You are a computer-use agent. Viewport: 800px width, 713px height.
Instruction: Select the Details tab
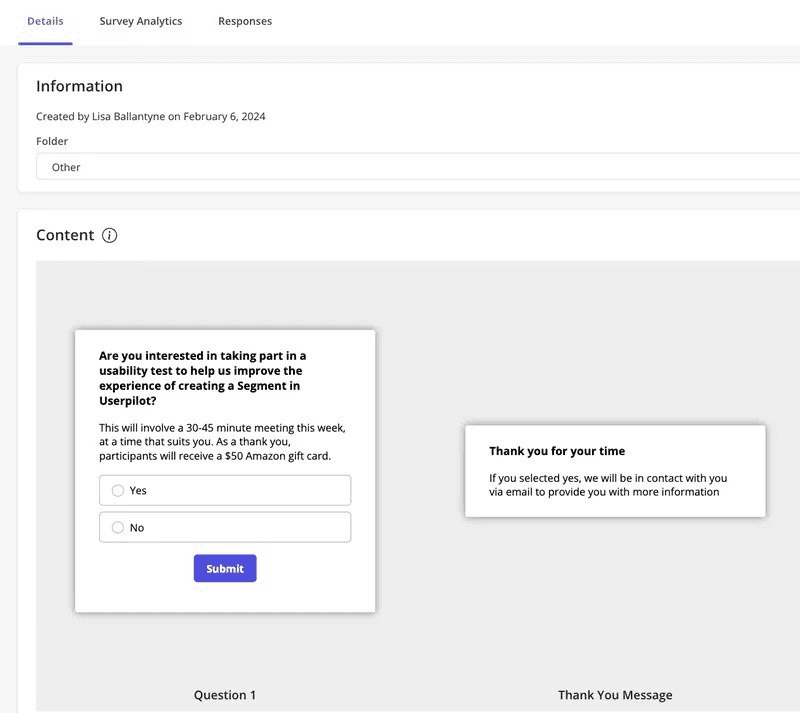(45, 20)
